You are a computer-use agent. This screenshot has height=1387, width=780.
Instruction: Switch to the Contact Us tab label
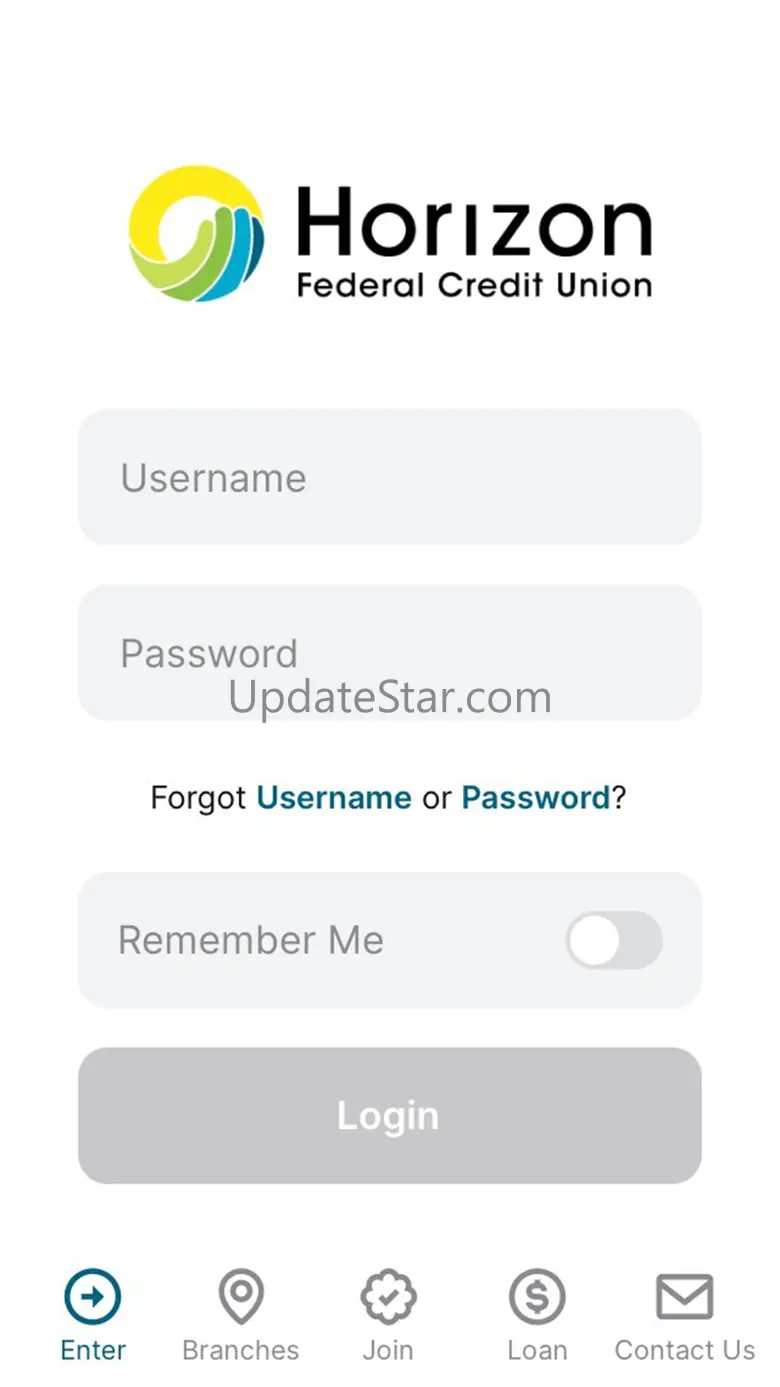pos(685,1350)
